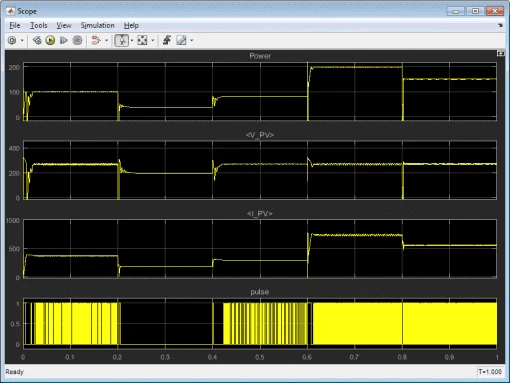Expand the Configuration Properties dropdown arrow
510x383 pixels.
point(22,40)
